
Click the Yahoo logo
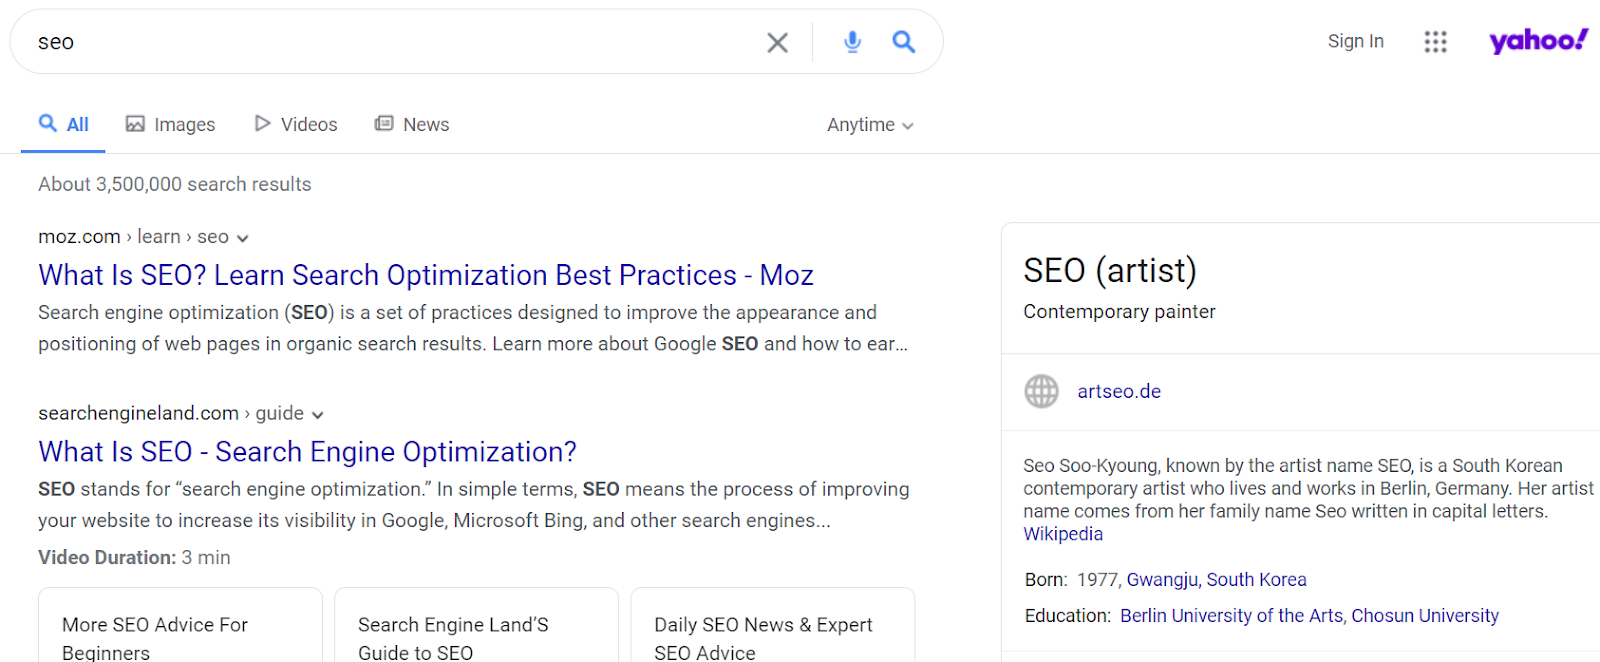pos(1537,41)
